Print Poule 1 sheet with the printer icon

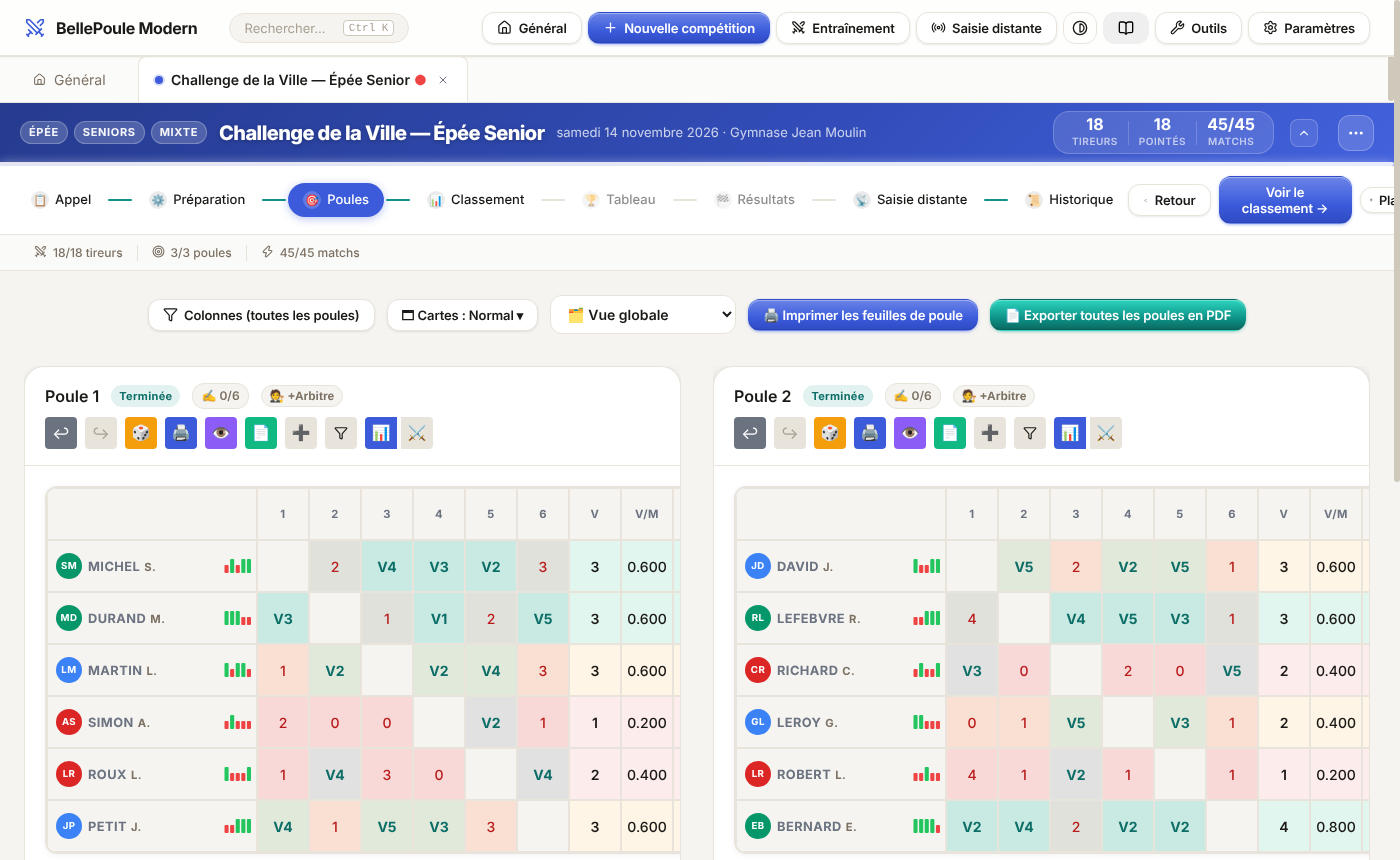[181, 433]
